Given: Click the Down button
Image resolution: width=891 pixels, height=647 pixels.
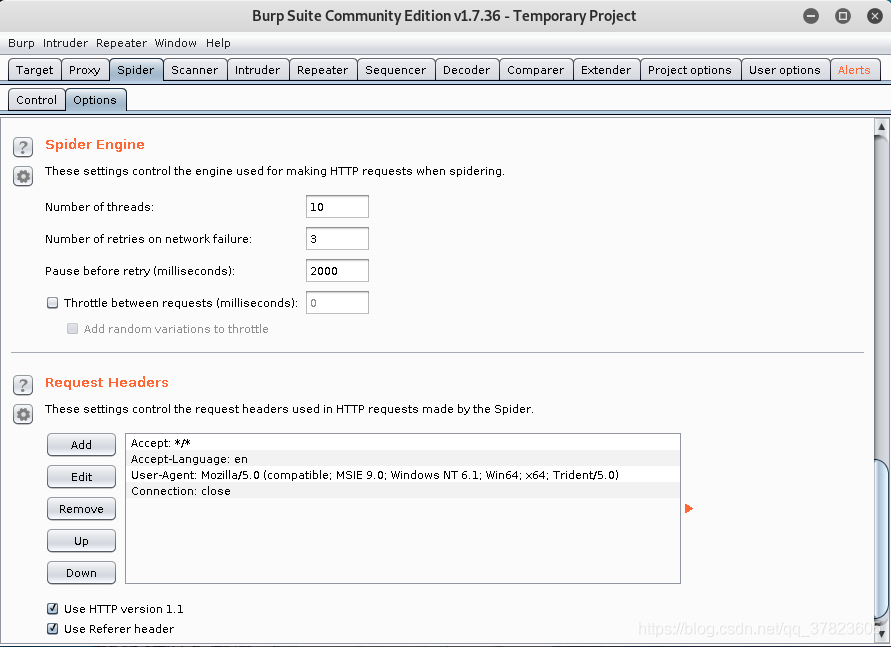Looking at the screenshot, I should [81, 573].
